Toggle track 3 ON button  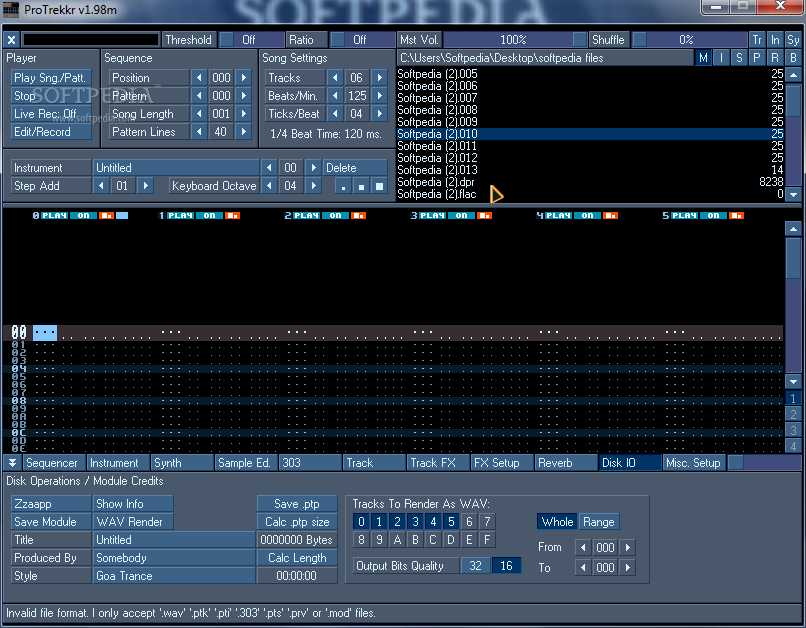coord(461,215)
